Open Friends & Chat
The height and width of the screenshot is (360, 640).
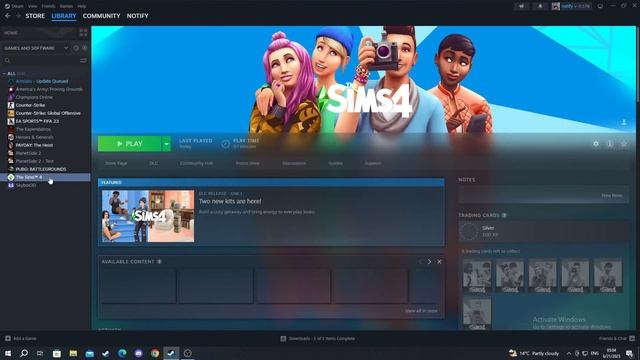[616, 338]
